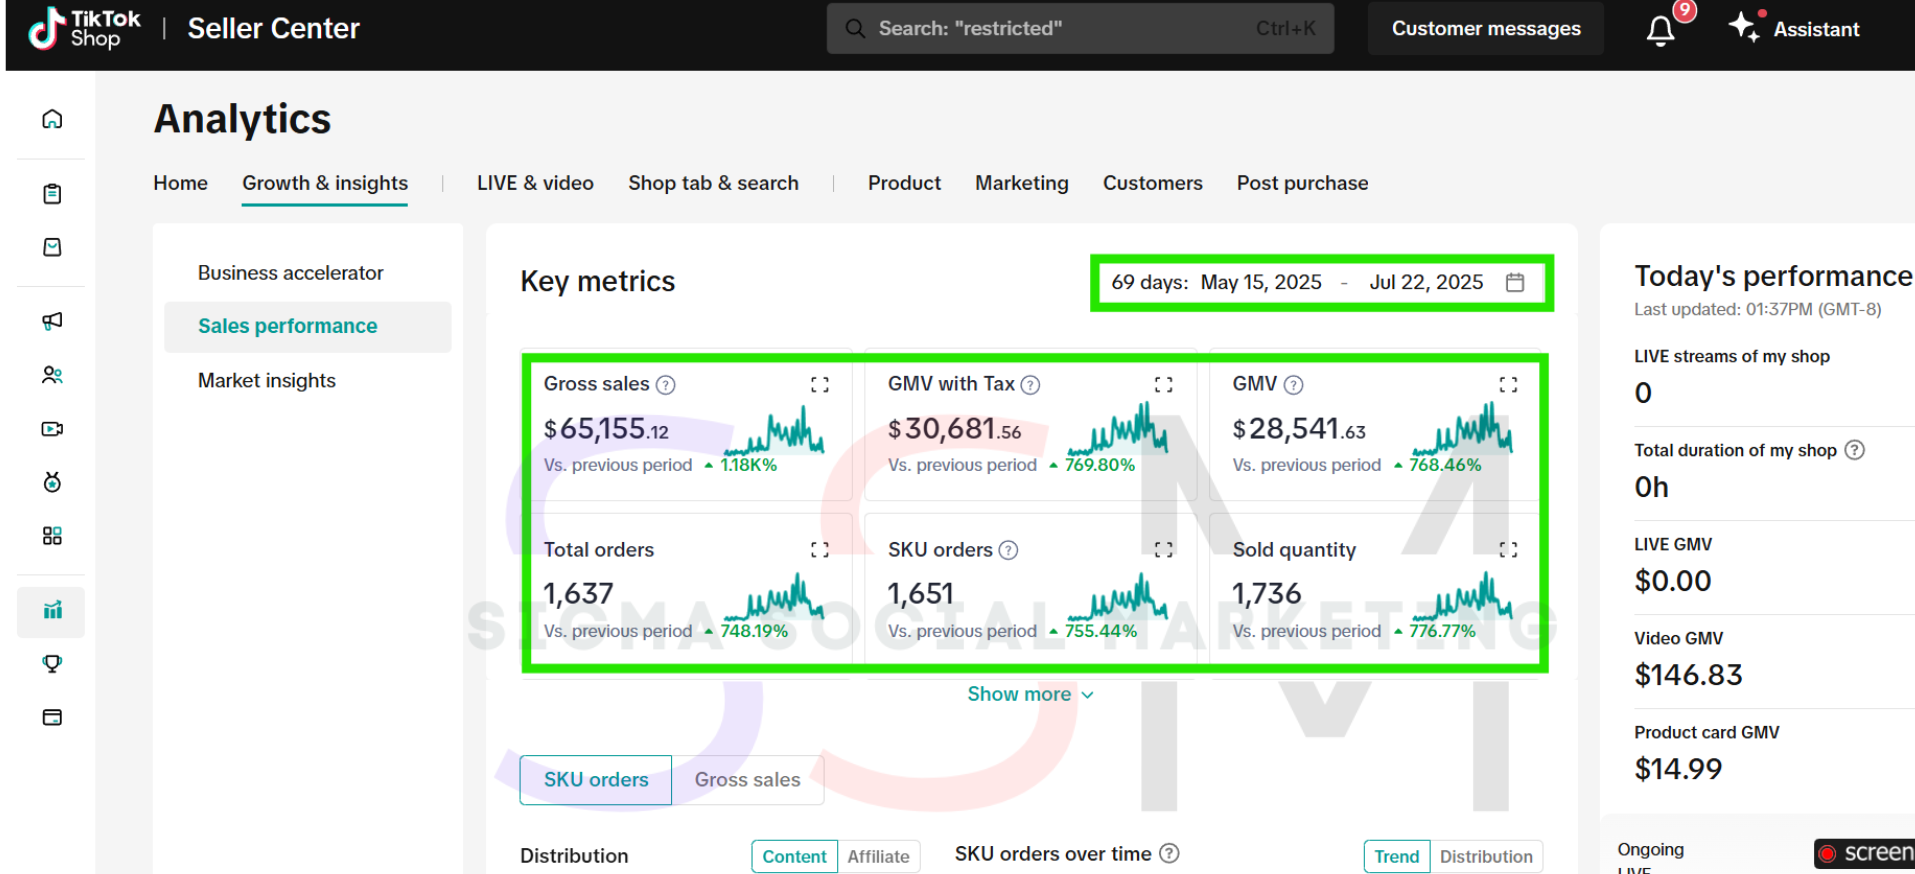Open the notifications bell icon
1915x874 pixels.
[x=1660, y=30]
